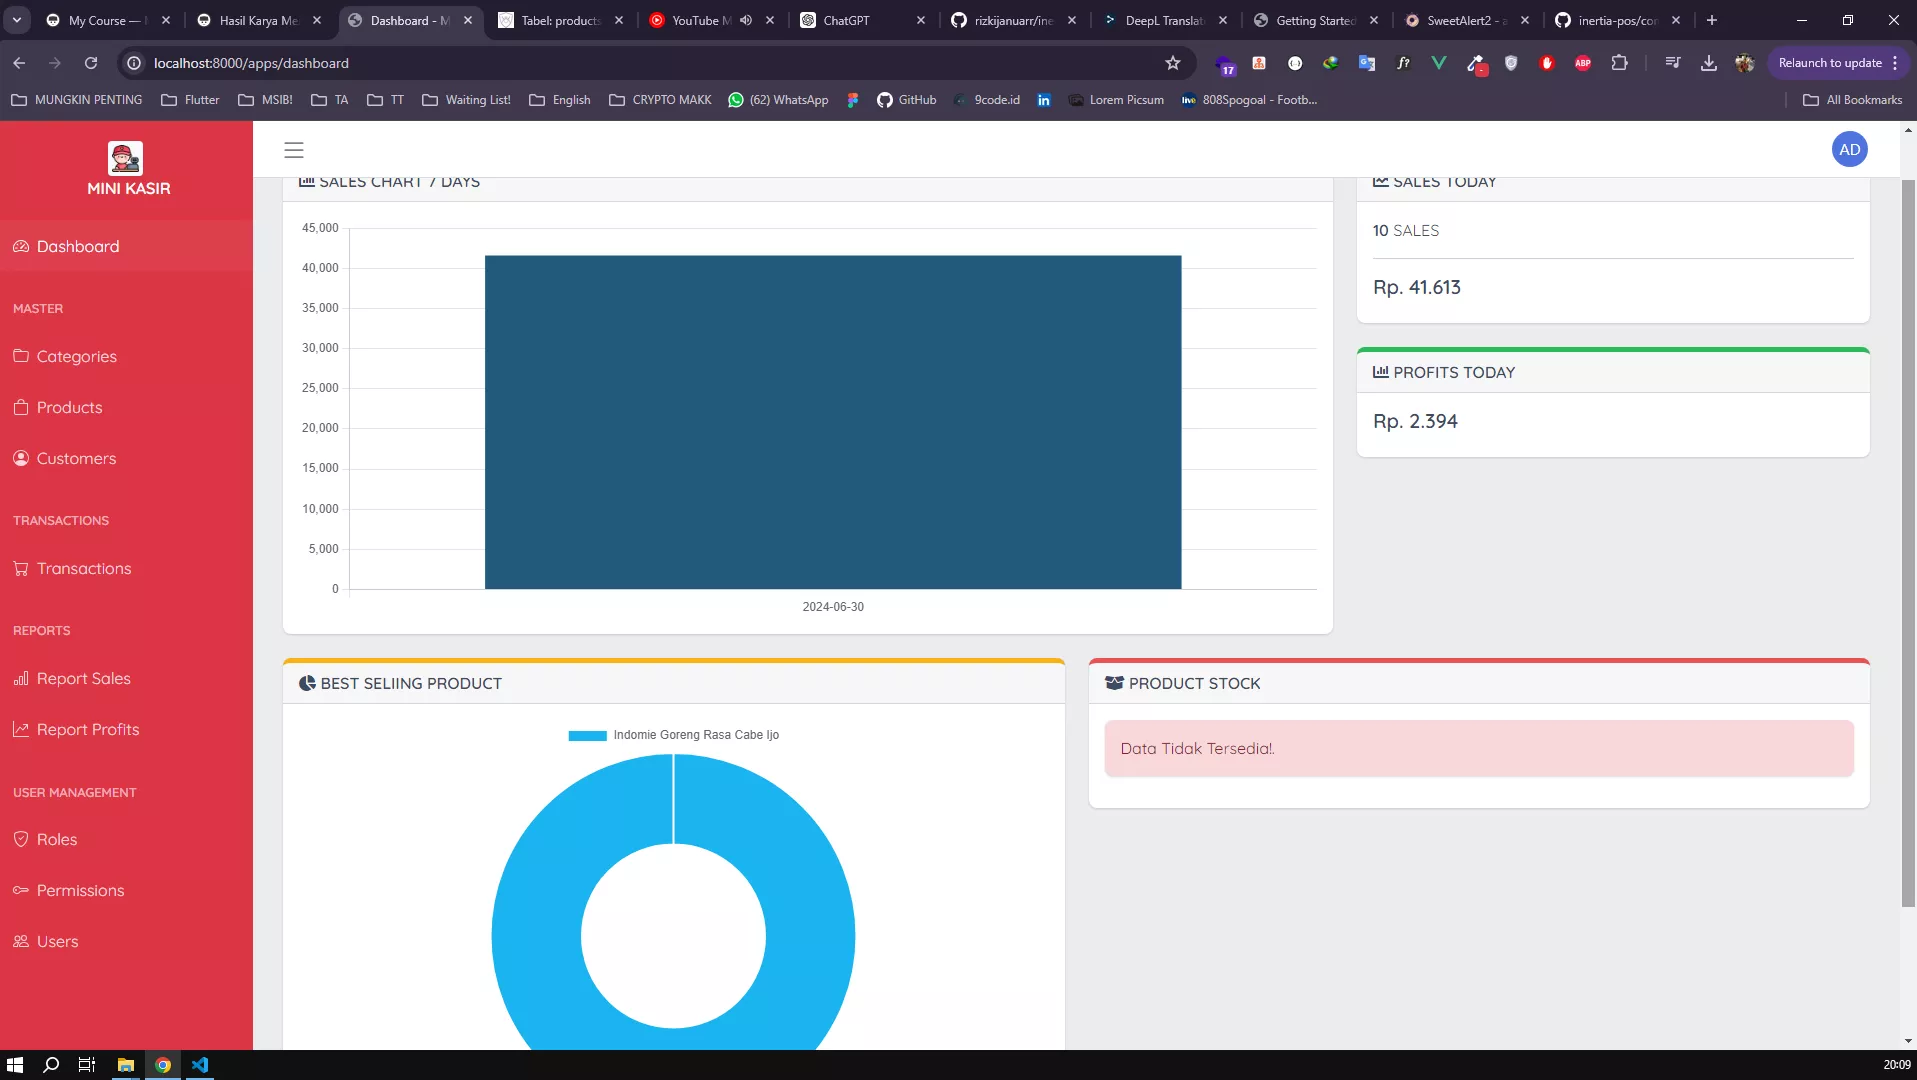Mute the YouTube tab audio icon
The width and height of the screenshot is (1917, 1080).
746,20
